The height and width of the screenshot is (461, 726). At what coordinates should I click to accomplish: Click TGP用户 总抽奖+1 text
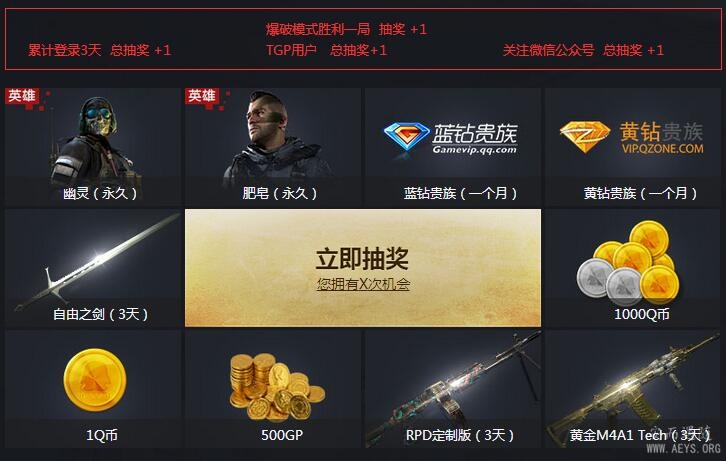[x=326, y=50]
